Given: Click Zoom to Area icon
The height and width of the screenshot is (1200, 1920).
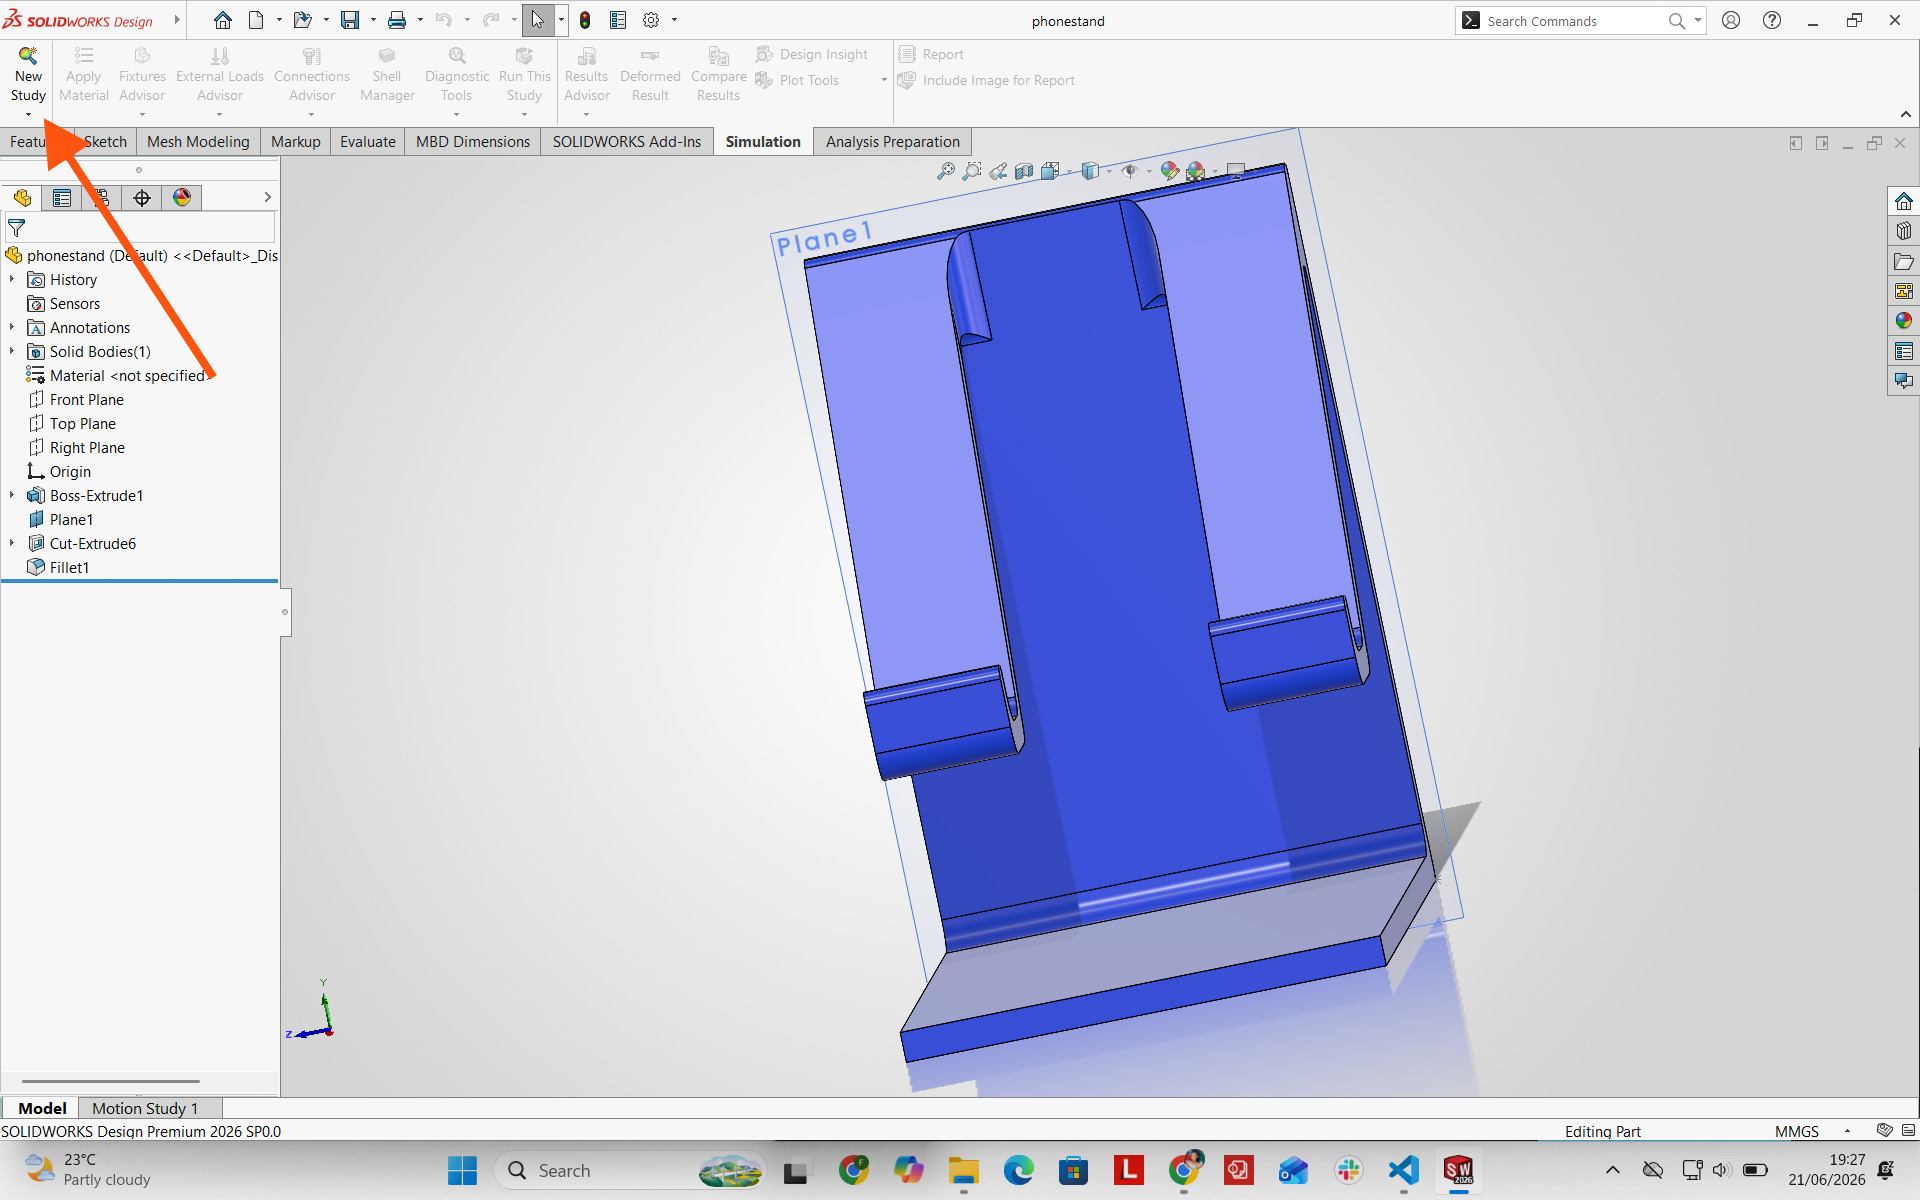Looking at the screenshot, I should (x=971, y=171).
